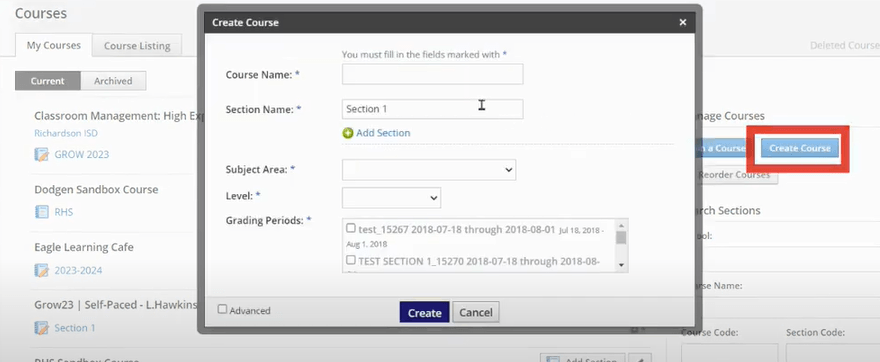Click the Section Name input field

[x=433, y=109]
